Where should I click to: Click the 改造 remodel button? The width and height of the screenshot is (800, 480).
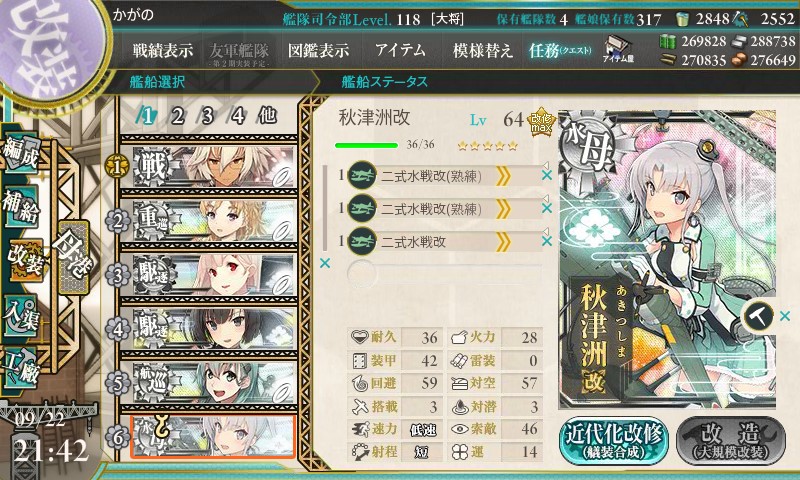pos(731,441)
